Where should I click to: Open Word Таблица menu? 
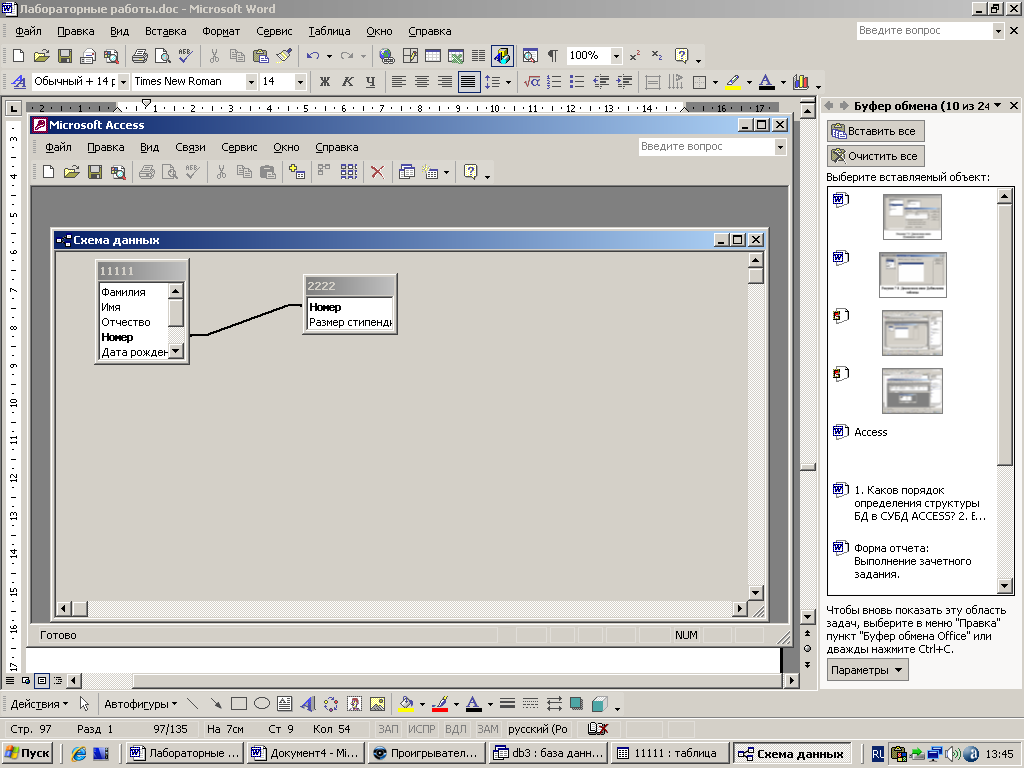click(329, 31)
